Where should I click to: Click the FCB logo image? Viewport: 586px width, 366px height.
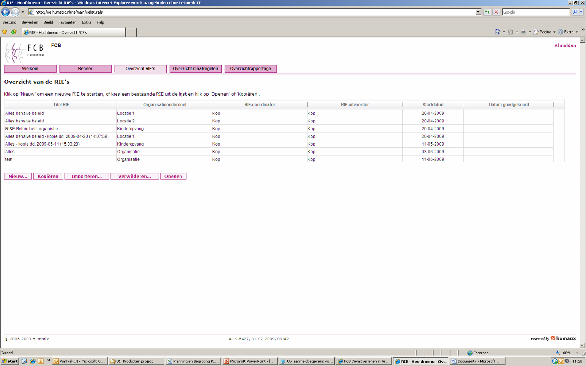(x=25, y=52)
